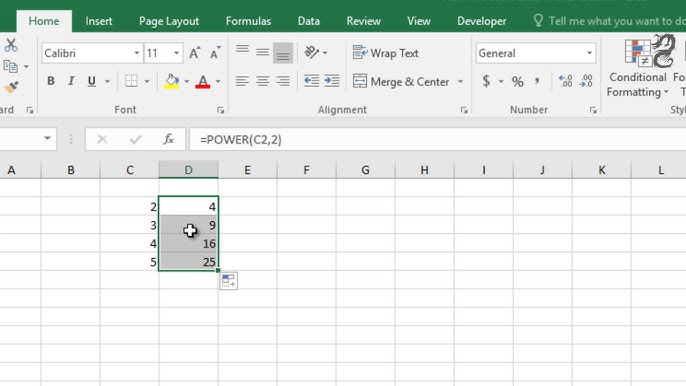Expand the Merge & Center dropdown arrow

pyautogui.click(x=460, y=81)
